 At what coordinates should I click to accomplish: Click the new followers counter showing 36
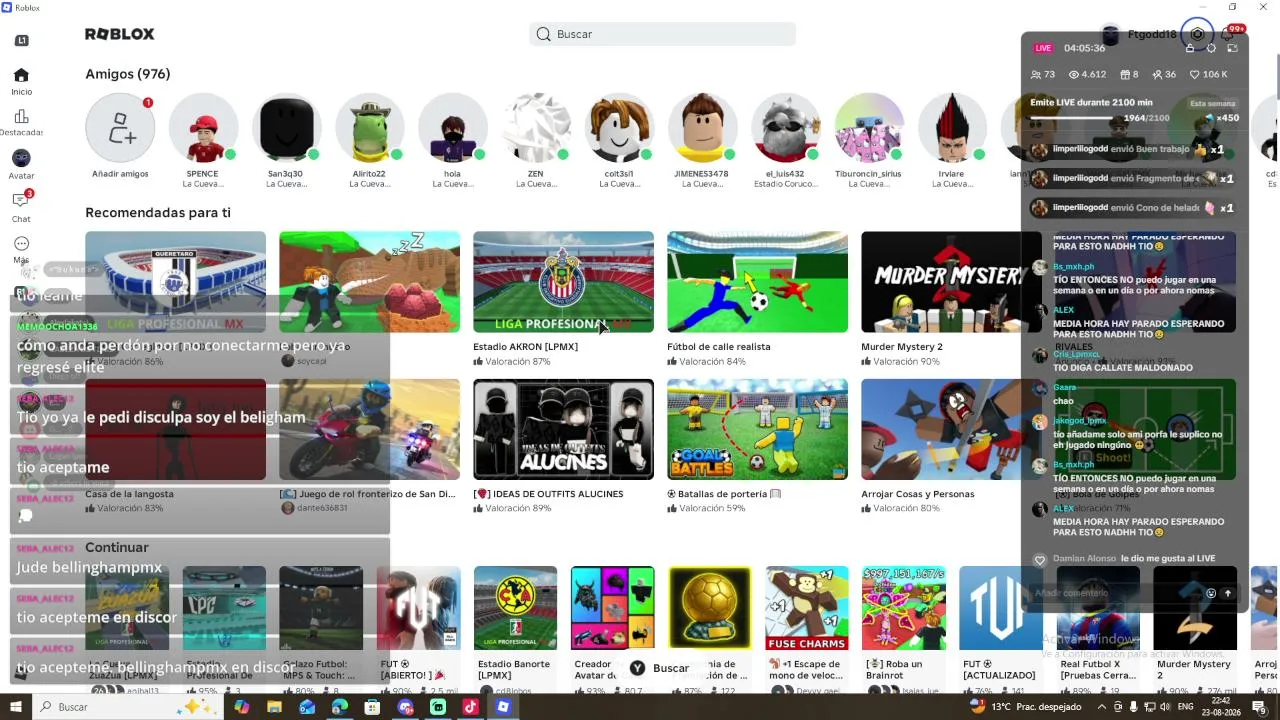click(x=1164, y=74)
